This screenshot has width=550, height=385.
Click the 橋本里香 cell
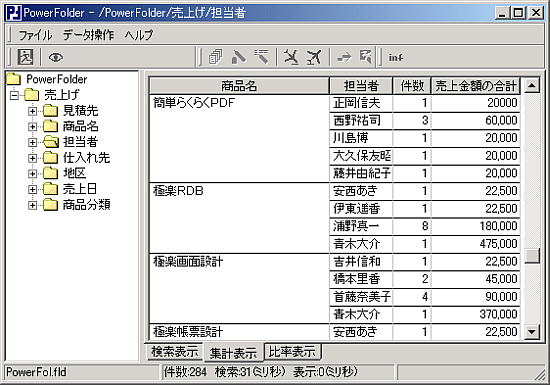click(x=361, y=279)
